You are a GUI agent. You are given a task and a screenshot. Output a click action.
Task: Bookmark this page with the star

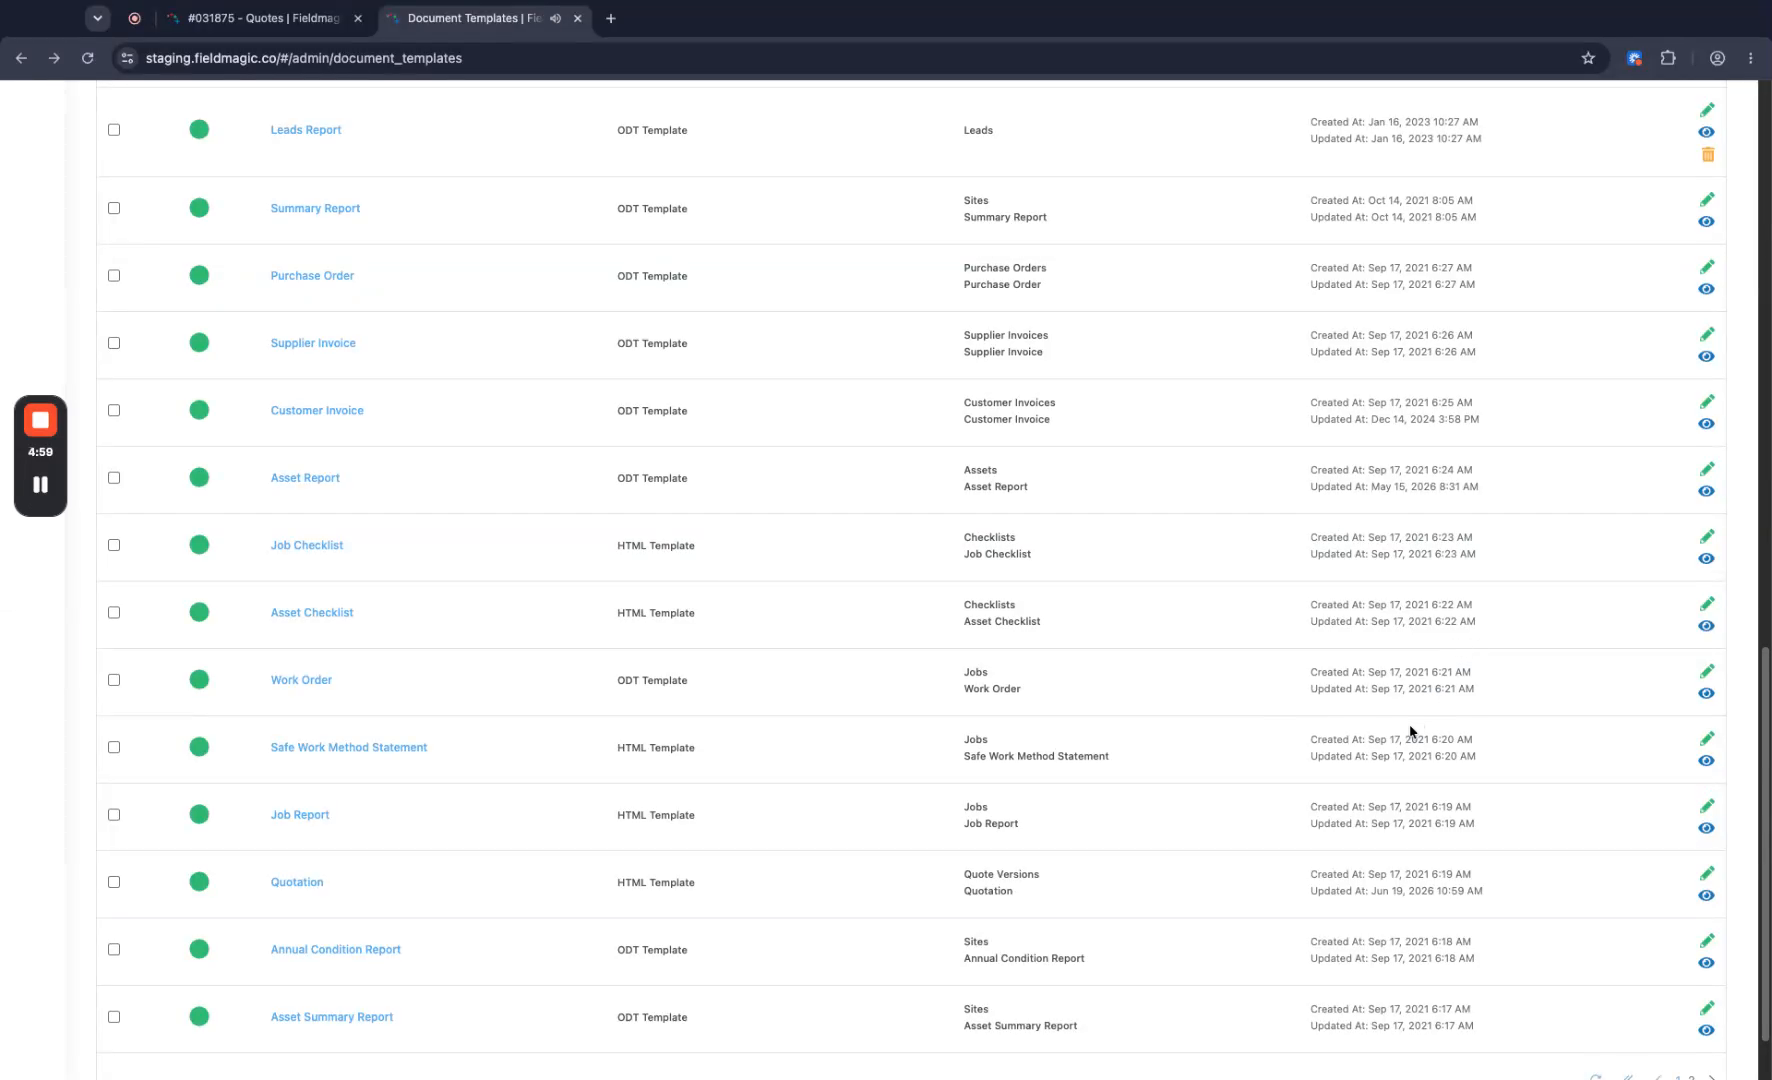tap(1588, 58)
